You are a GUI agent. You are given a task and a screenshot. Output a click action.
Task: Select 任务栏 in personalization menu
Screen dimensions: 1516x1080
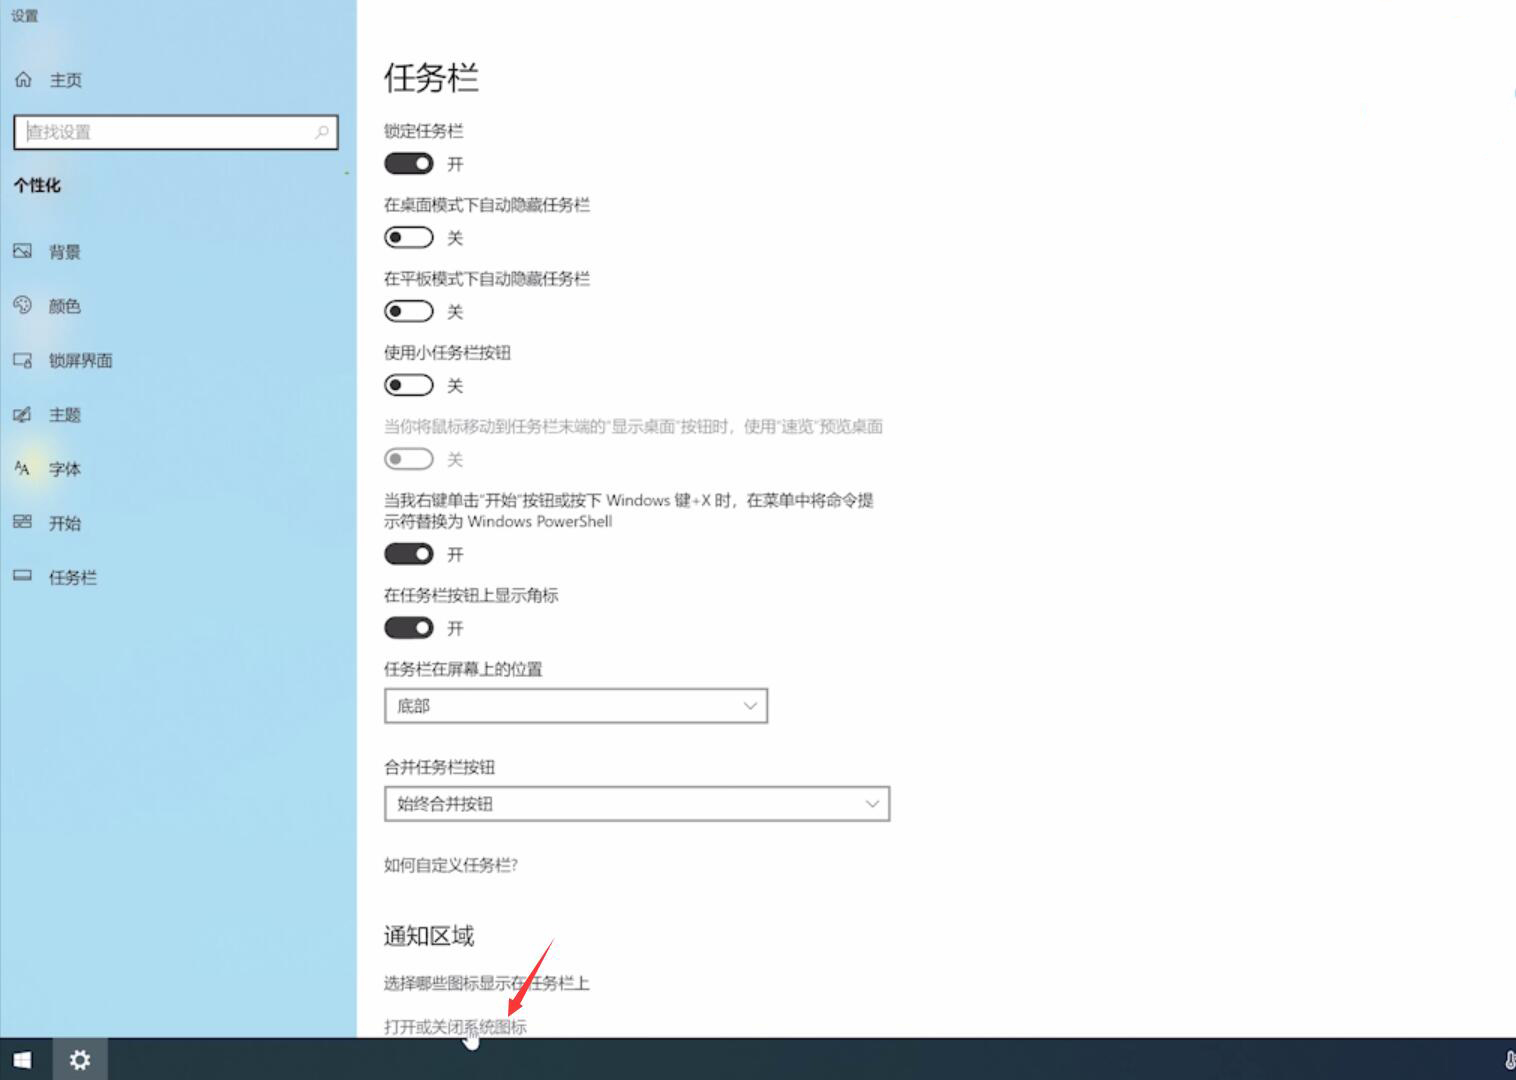[x=73, y=577]
